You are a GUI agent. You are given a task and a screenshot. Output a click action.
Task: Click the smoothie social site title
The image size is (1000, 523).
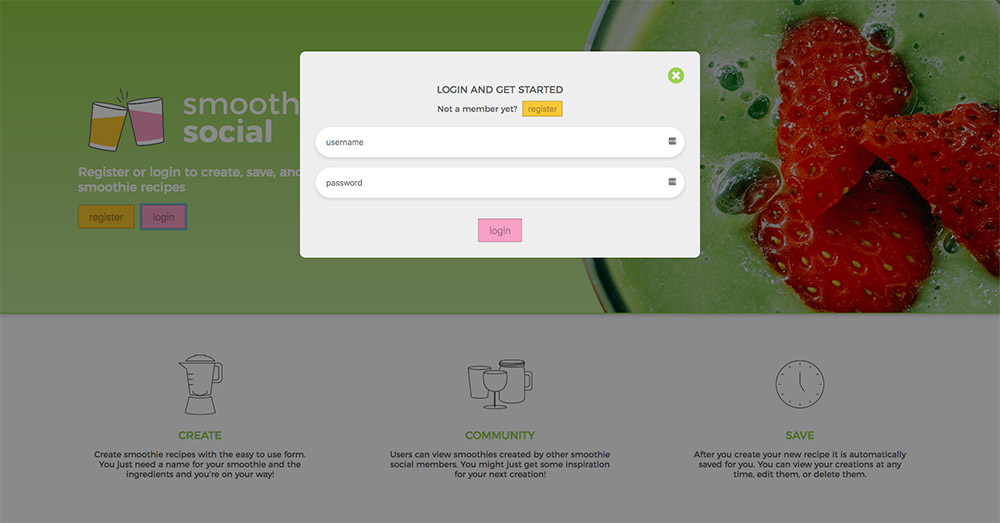click(241, 118)
